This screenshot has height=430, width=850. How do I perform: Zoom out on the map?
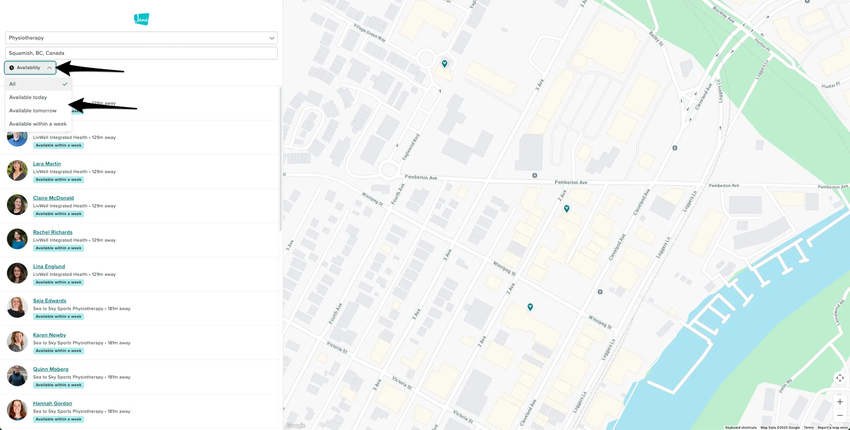point(840,415)
